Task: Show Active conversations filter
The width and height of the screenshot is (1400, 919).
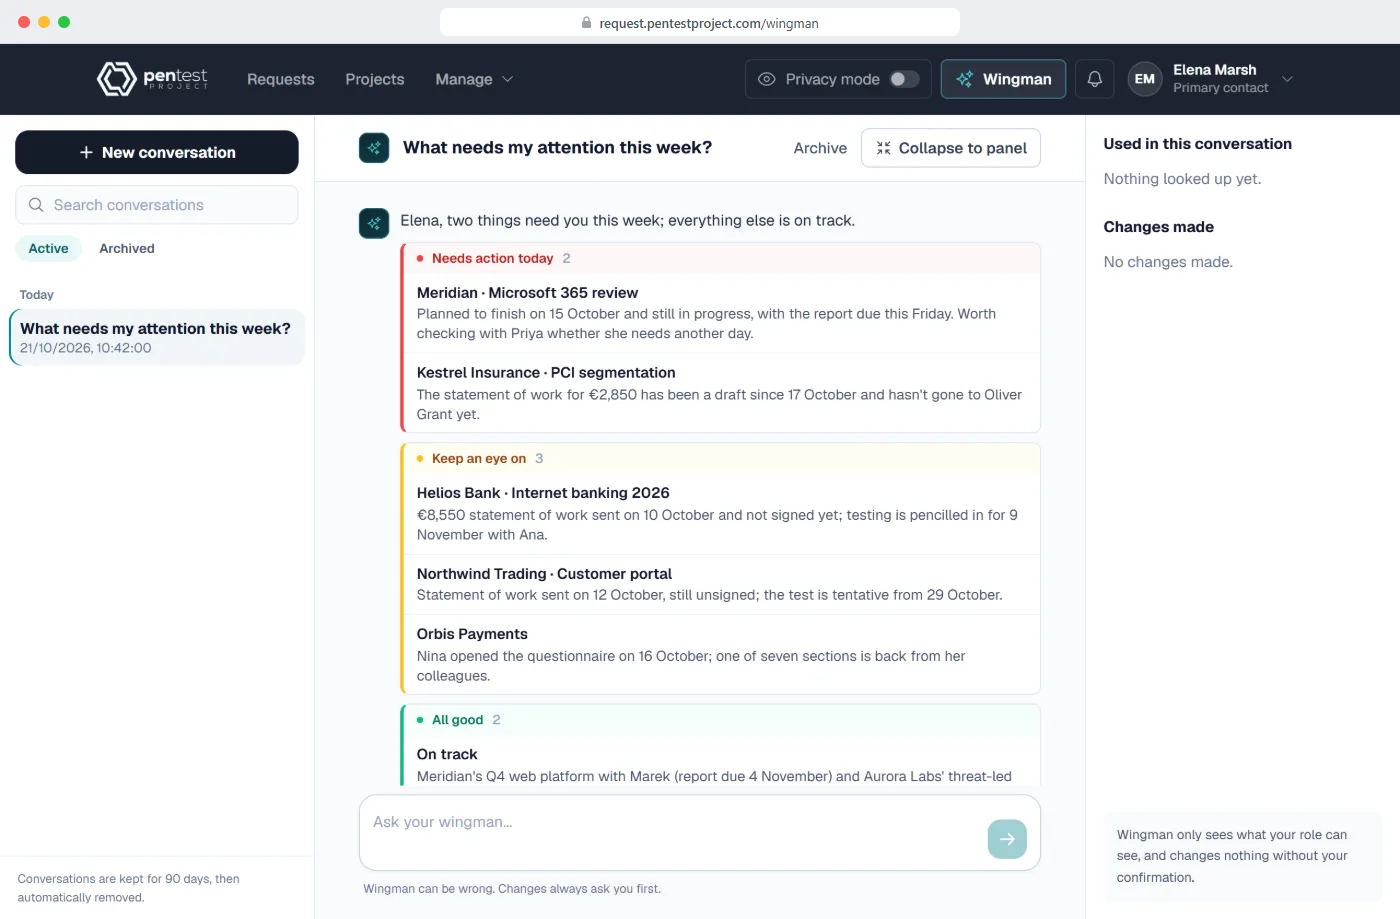Action: [x=49, y=248]
